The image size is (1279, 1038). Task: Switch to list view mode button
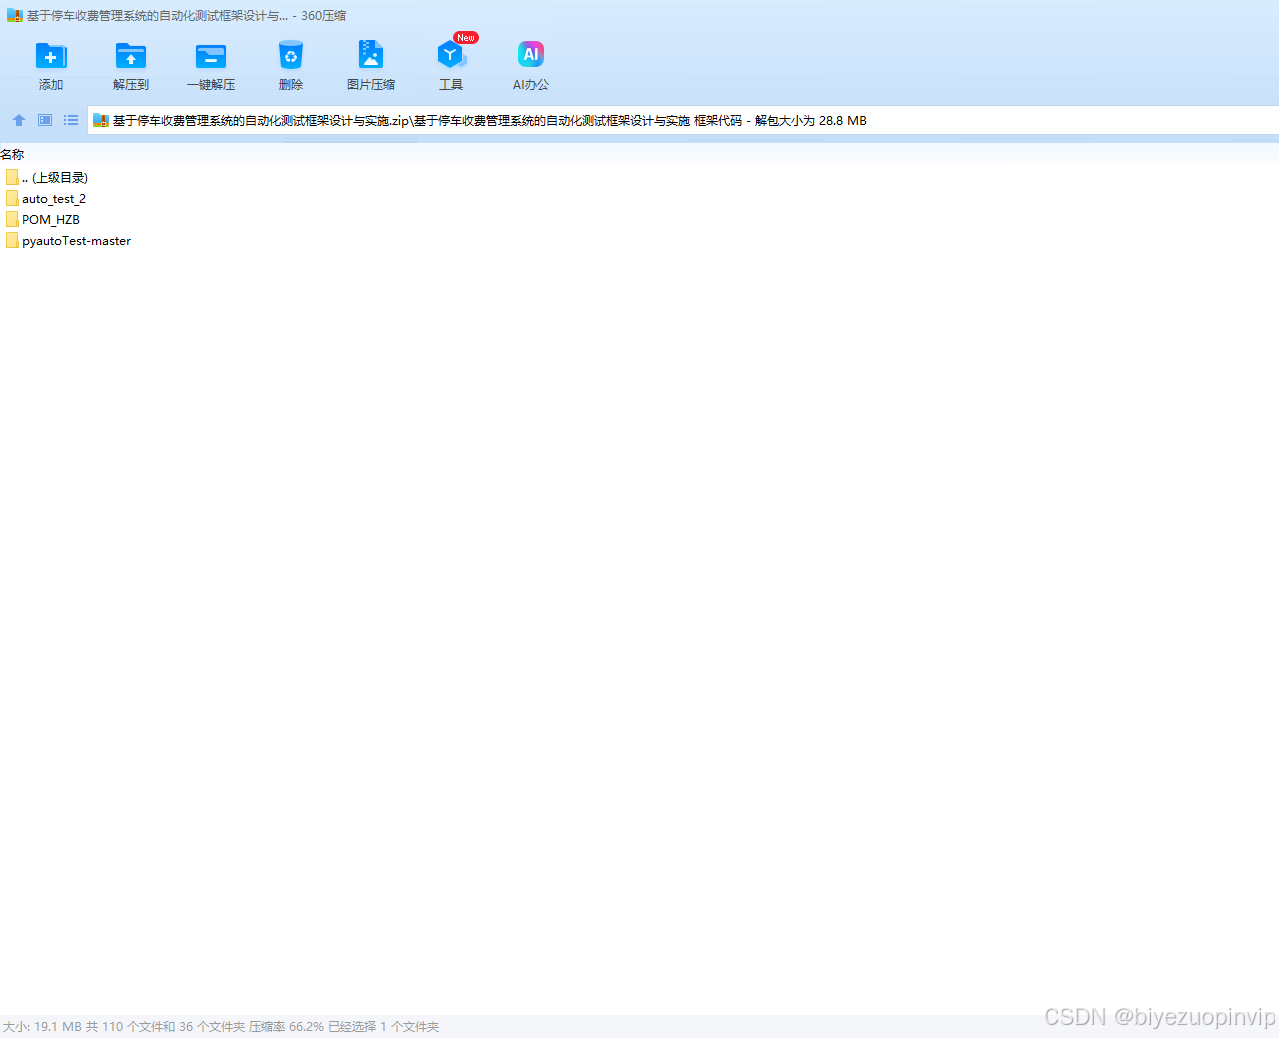point(71,120)
